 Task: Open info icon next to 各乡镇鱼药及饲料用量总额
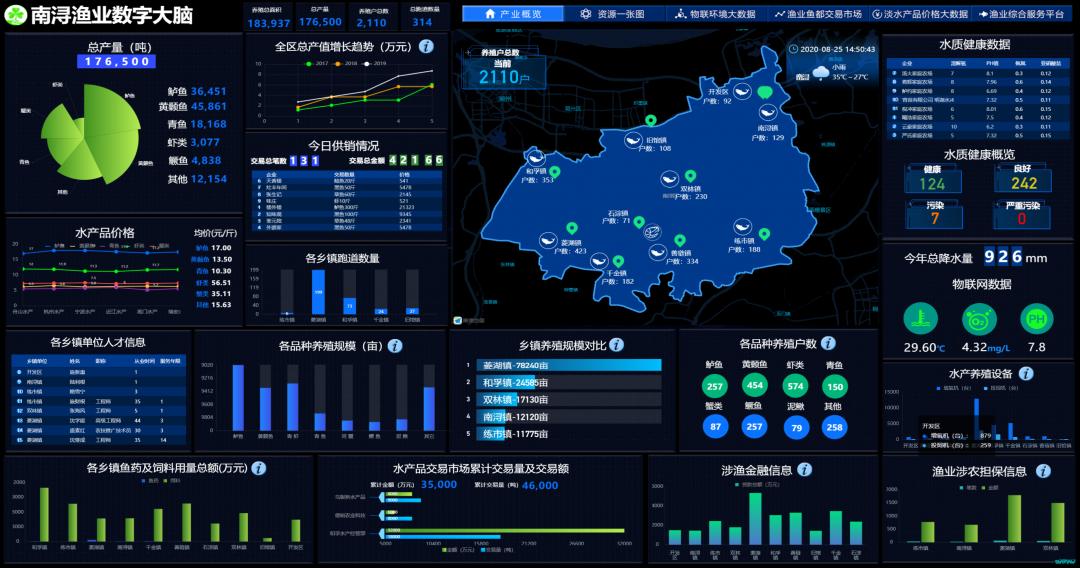point(258,468)
